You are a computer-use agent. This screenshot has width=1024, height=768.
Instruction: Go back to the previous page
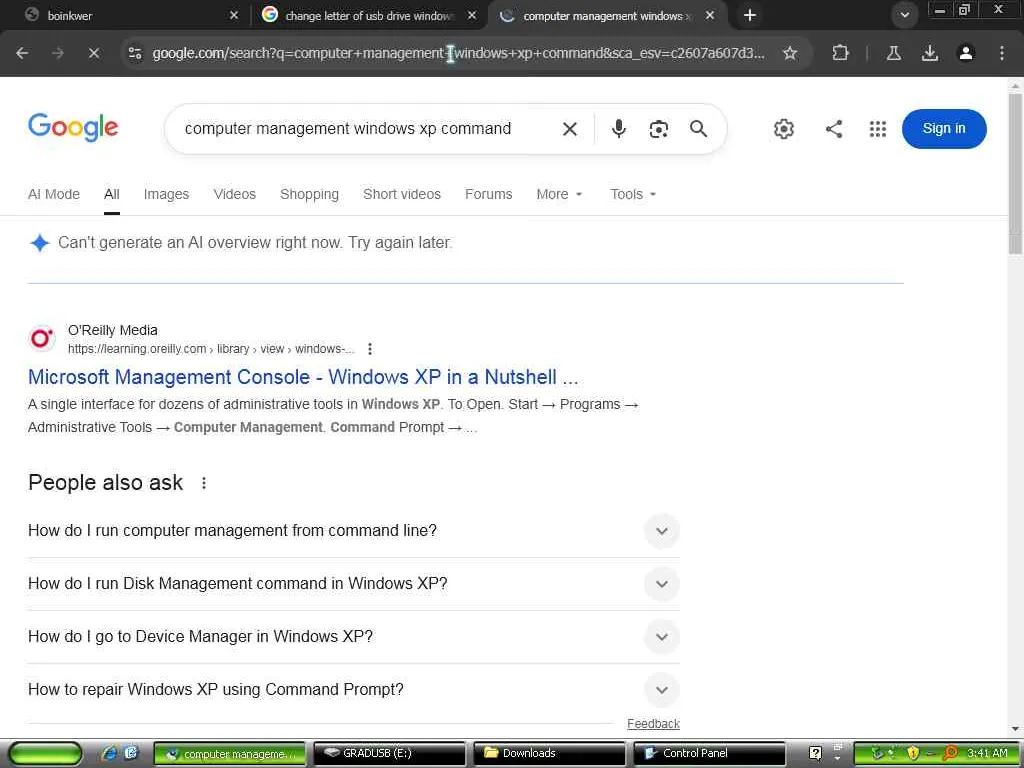(22, 53)
